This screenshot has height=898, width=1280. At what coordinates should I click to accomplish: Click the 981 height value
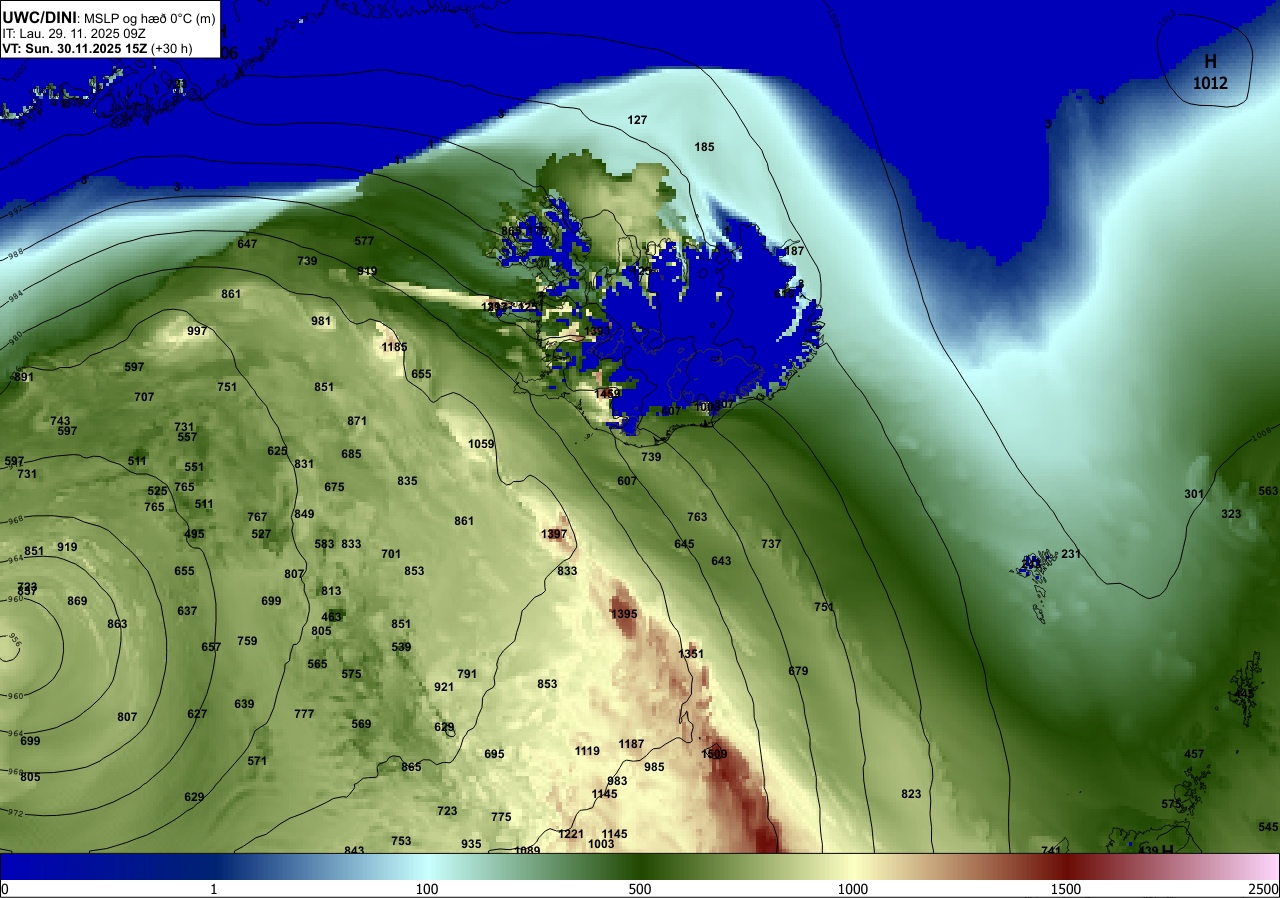[x=321, y=321]
